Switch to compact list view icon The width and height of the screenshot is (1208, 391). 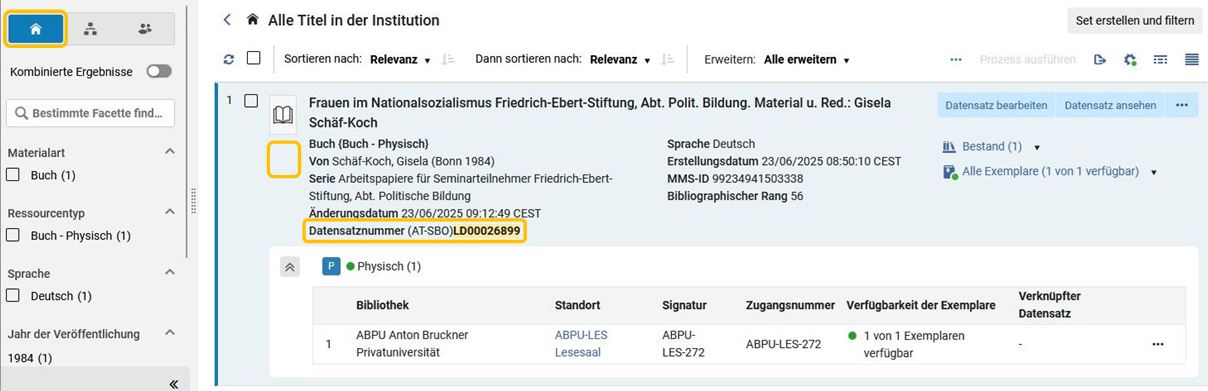[1192, 59]
